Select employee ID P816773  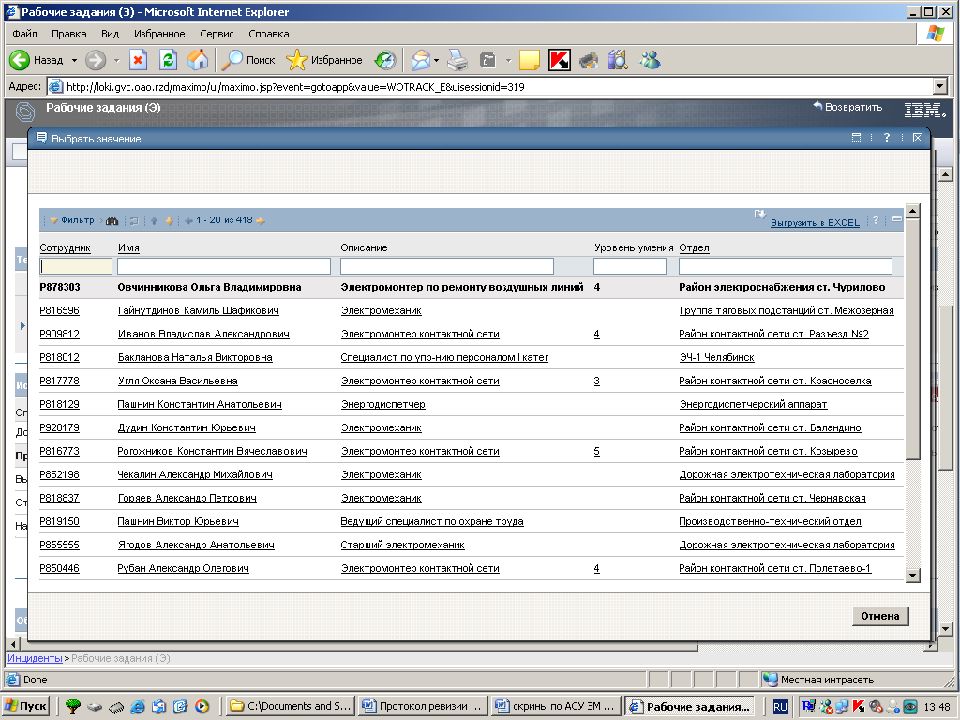point(59,452)
